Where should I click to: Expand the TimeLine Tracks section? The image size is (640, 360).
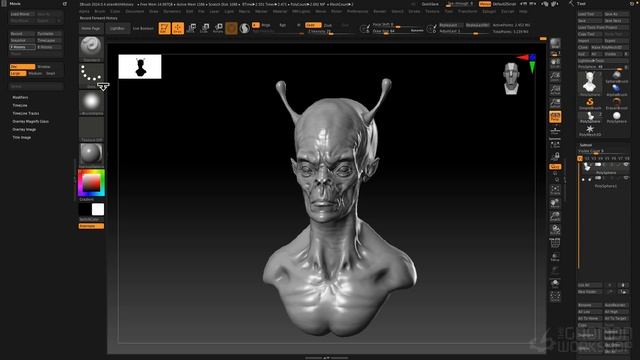[26, 113]
